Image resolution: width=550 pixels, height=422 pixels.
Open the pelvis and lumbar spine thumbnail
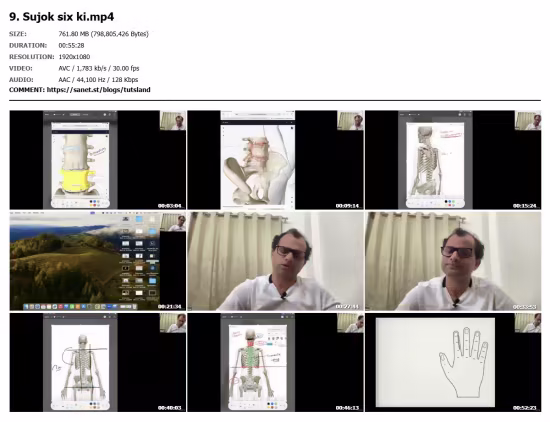click(x=275, y=160)
